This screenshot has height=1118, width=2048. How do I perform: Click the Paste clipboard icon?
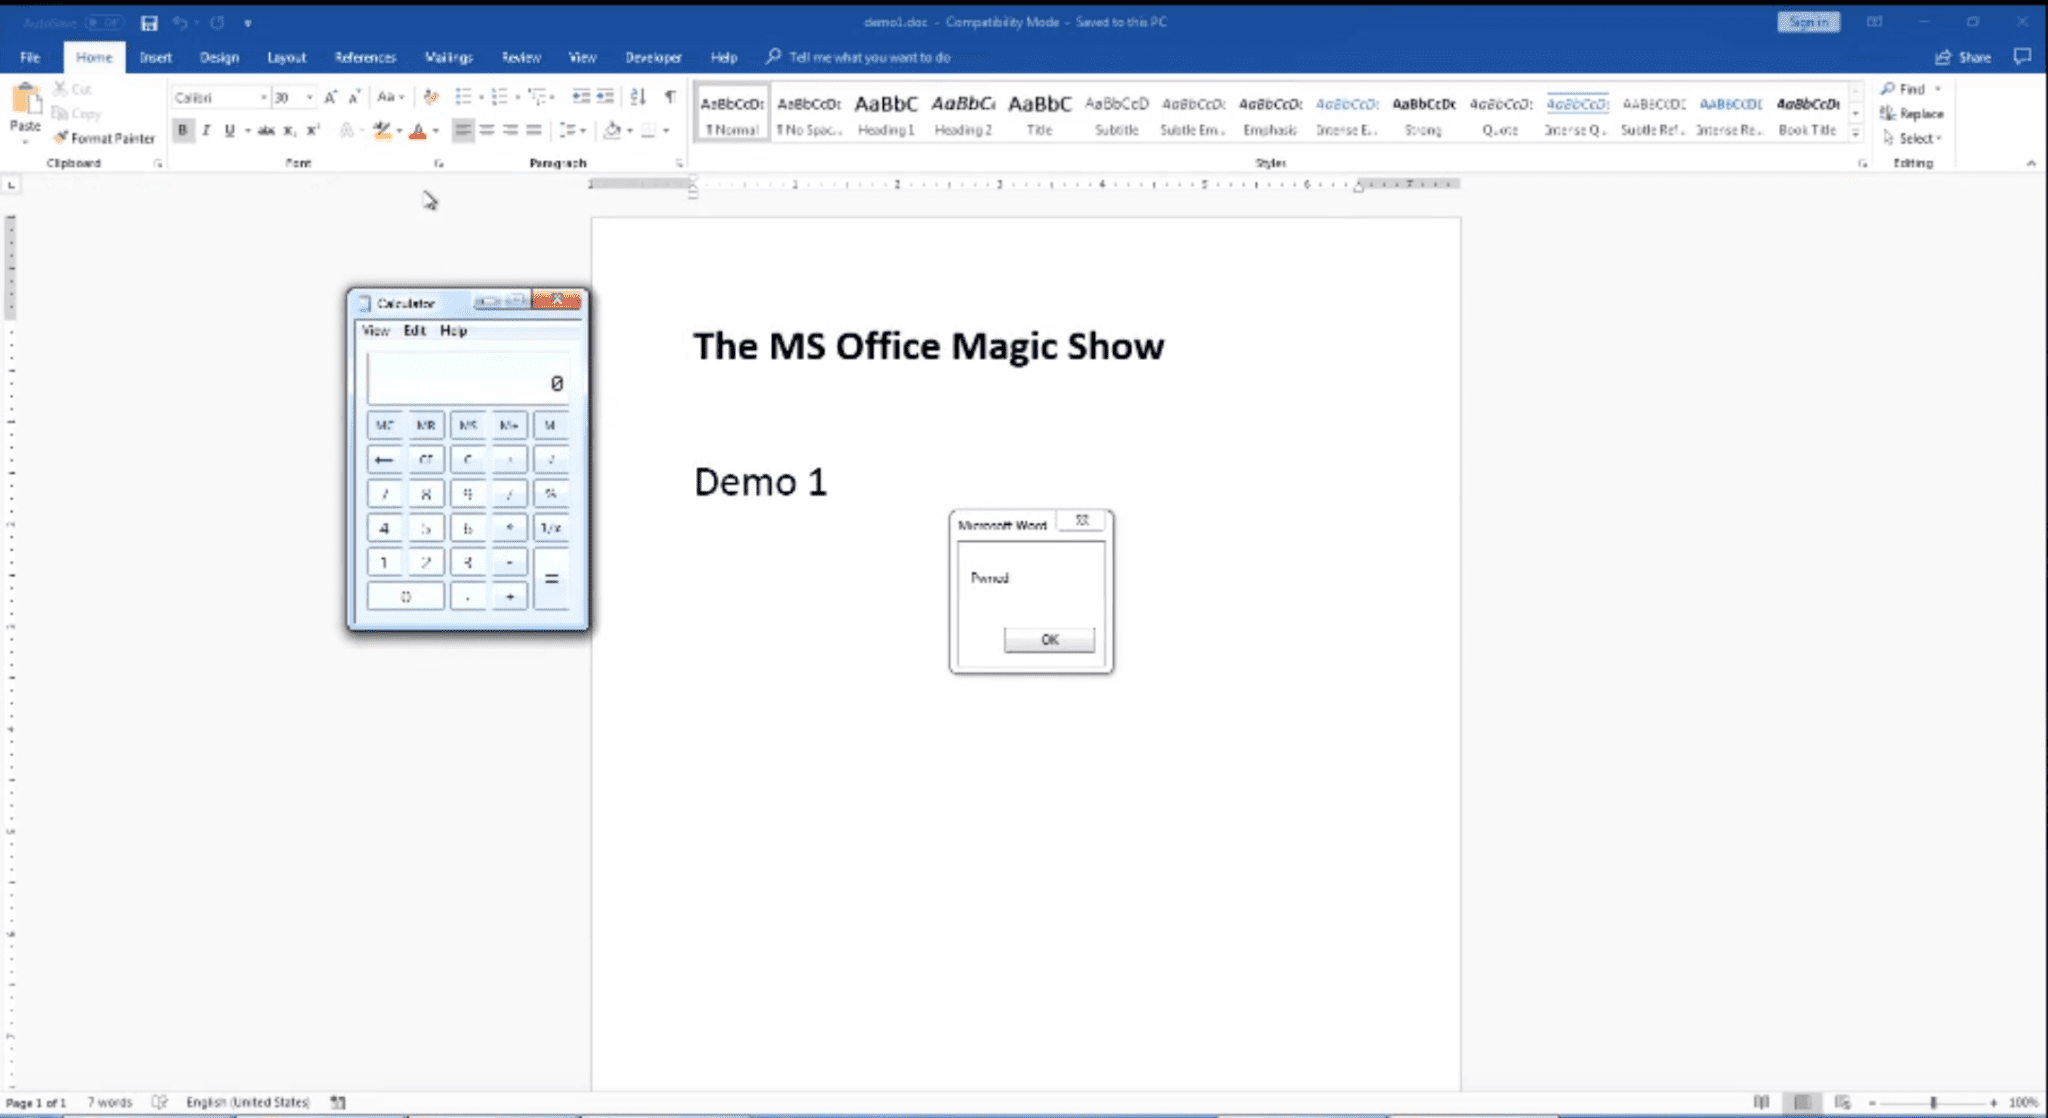26,100
